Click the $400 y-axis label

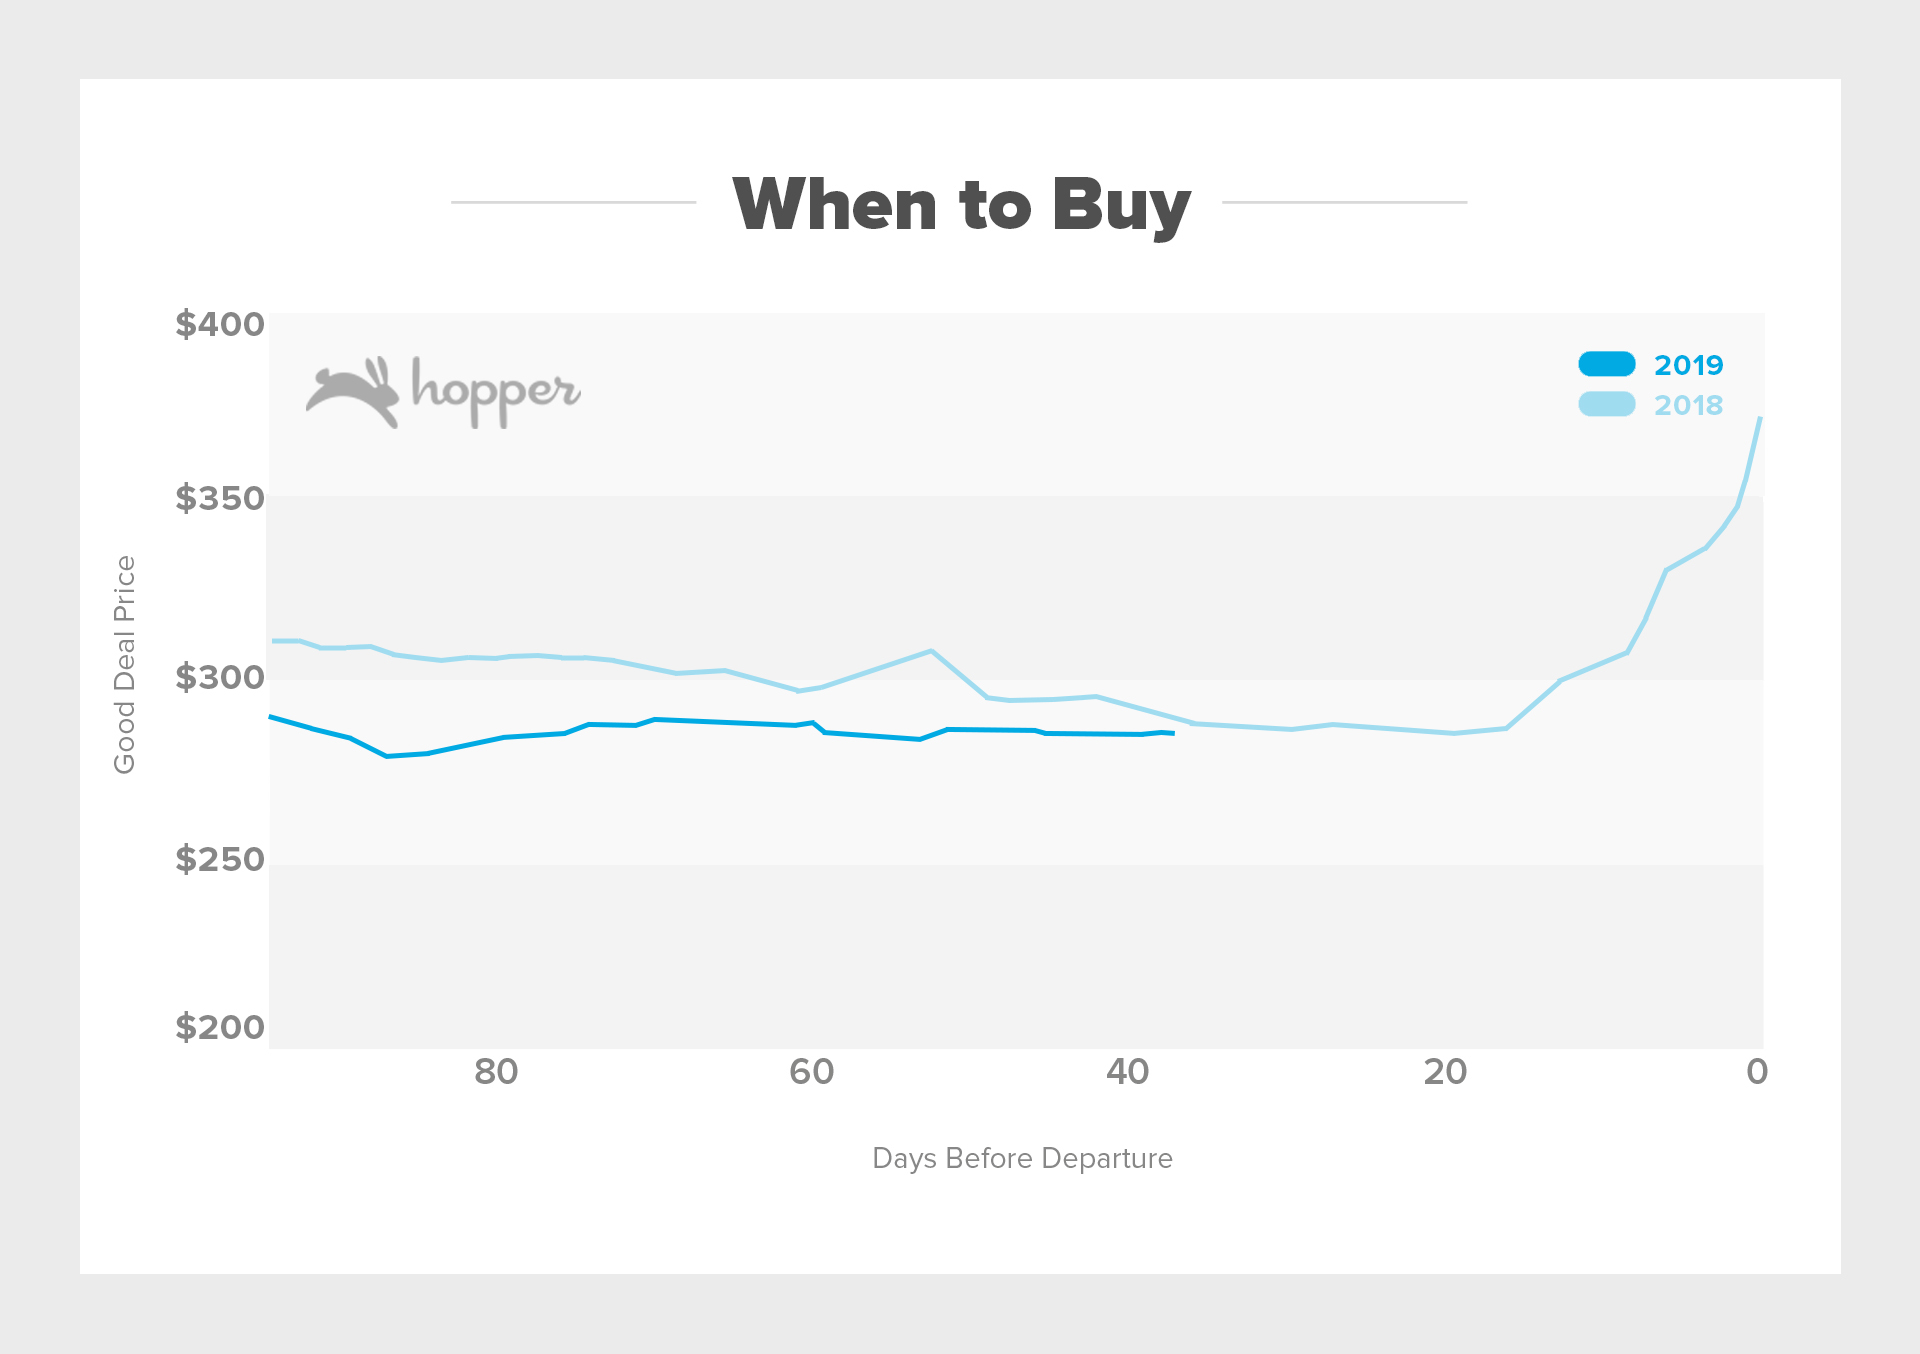click(220, 324)
